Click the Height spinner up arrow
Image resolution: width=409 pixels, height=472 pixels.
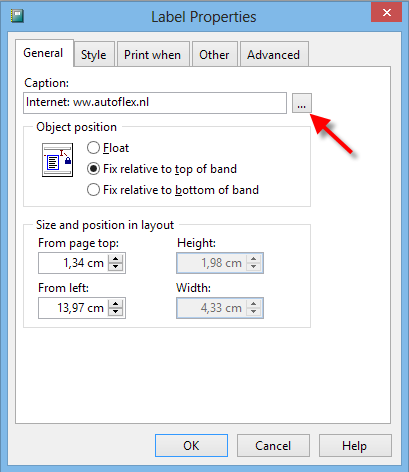point(254,259)
